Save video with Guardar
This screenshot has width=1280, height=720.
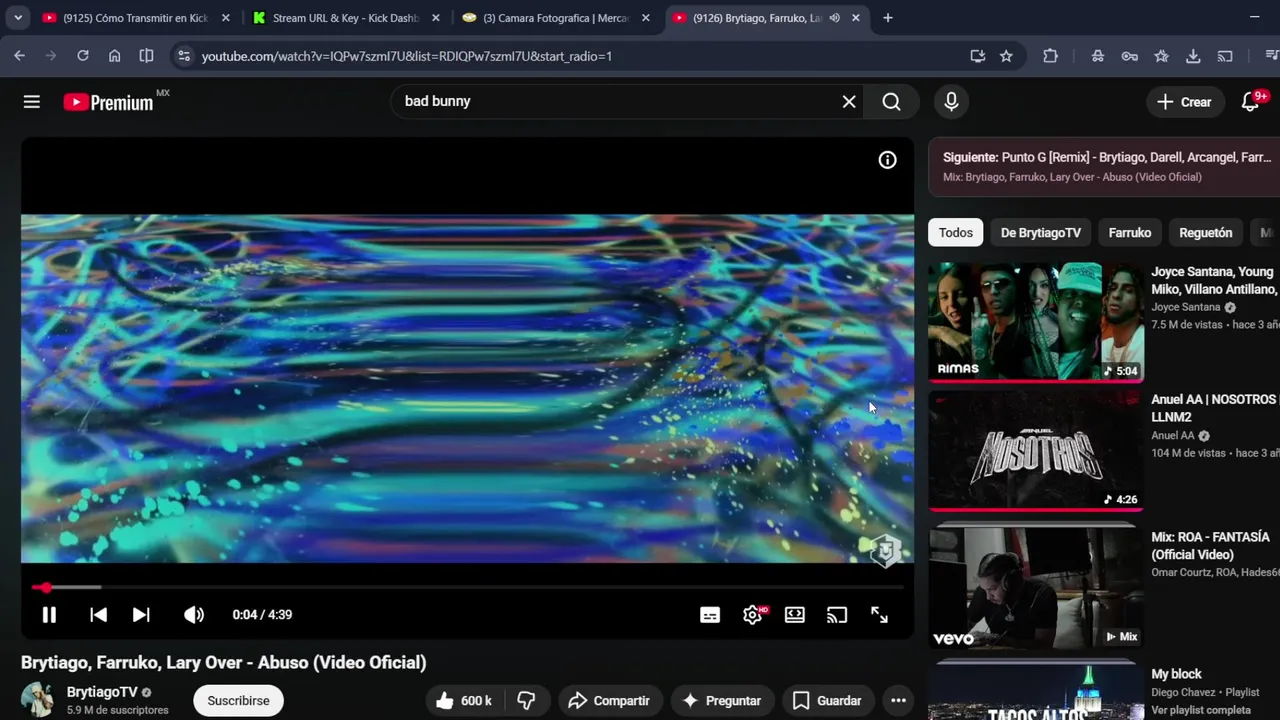pyautogui.click(x=826, y=701)
